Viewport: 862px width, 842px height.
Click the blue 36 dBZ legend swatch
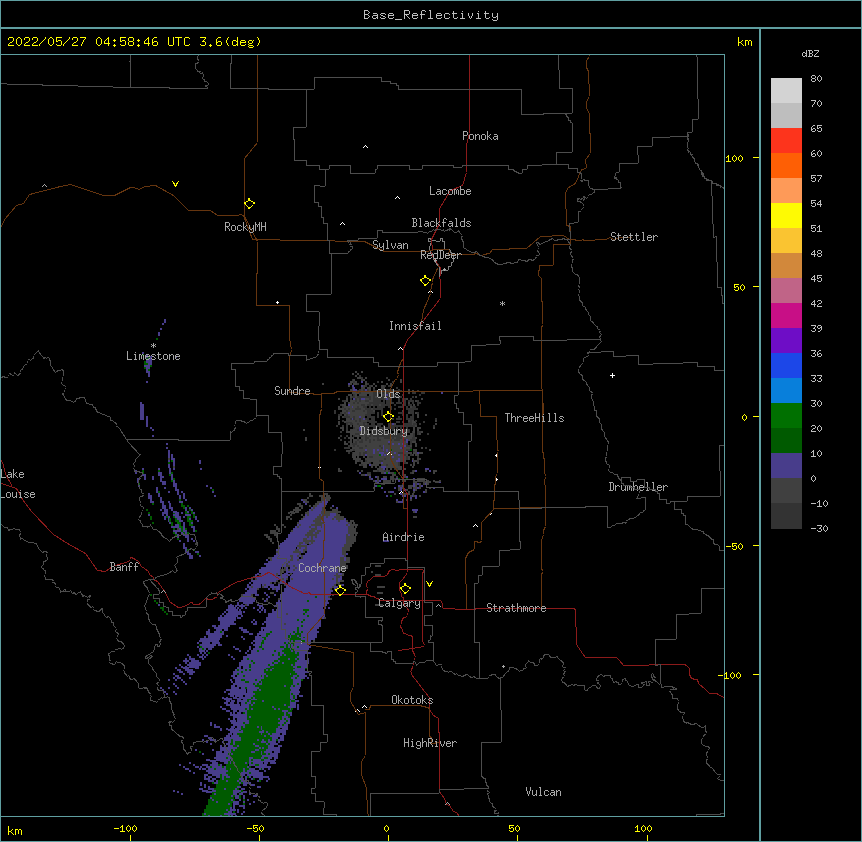[x=786, y=365]
